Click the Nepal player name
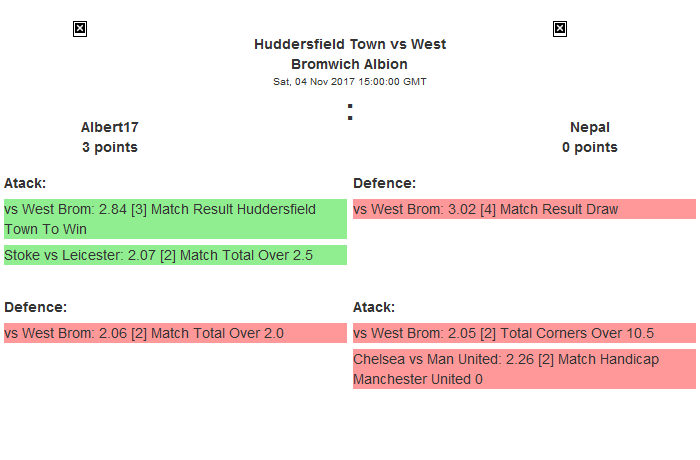 click(589, 127)
